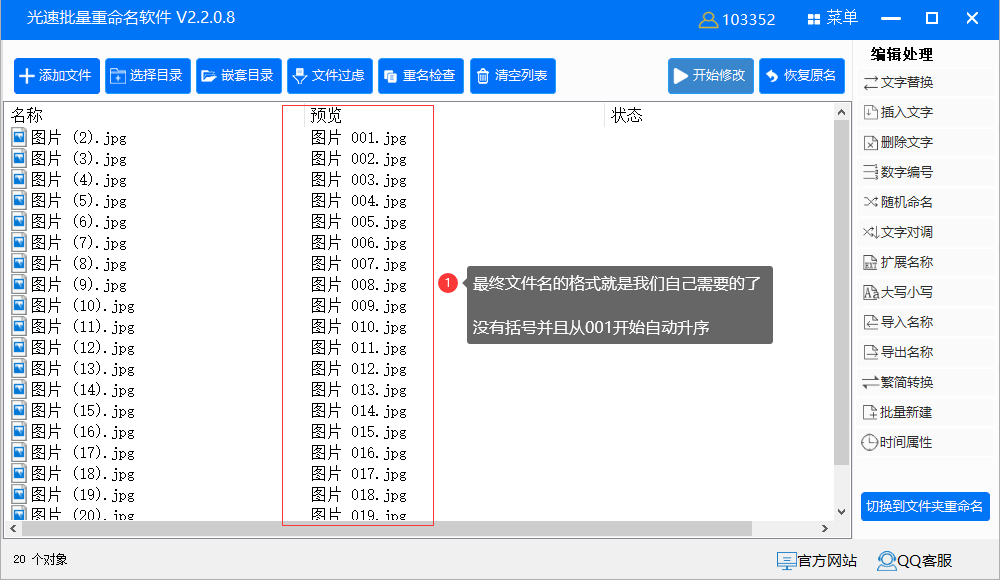Select file 图片 (5).jpg
This screenshot has height=580, width=1000.
point(69,201)
